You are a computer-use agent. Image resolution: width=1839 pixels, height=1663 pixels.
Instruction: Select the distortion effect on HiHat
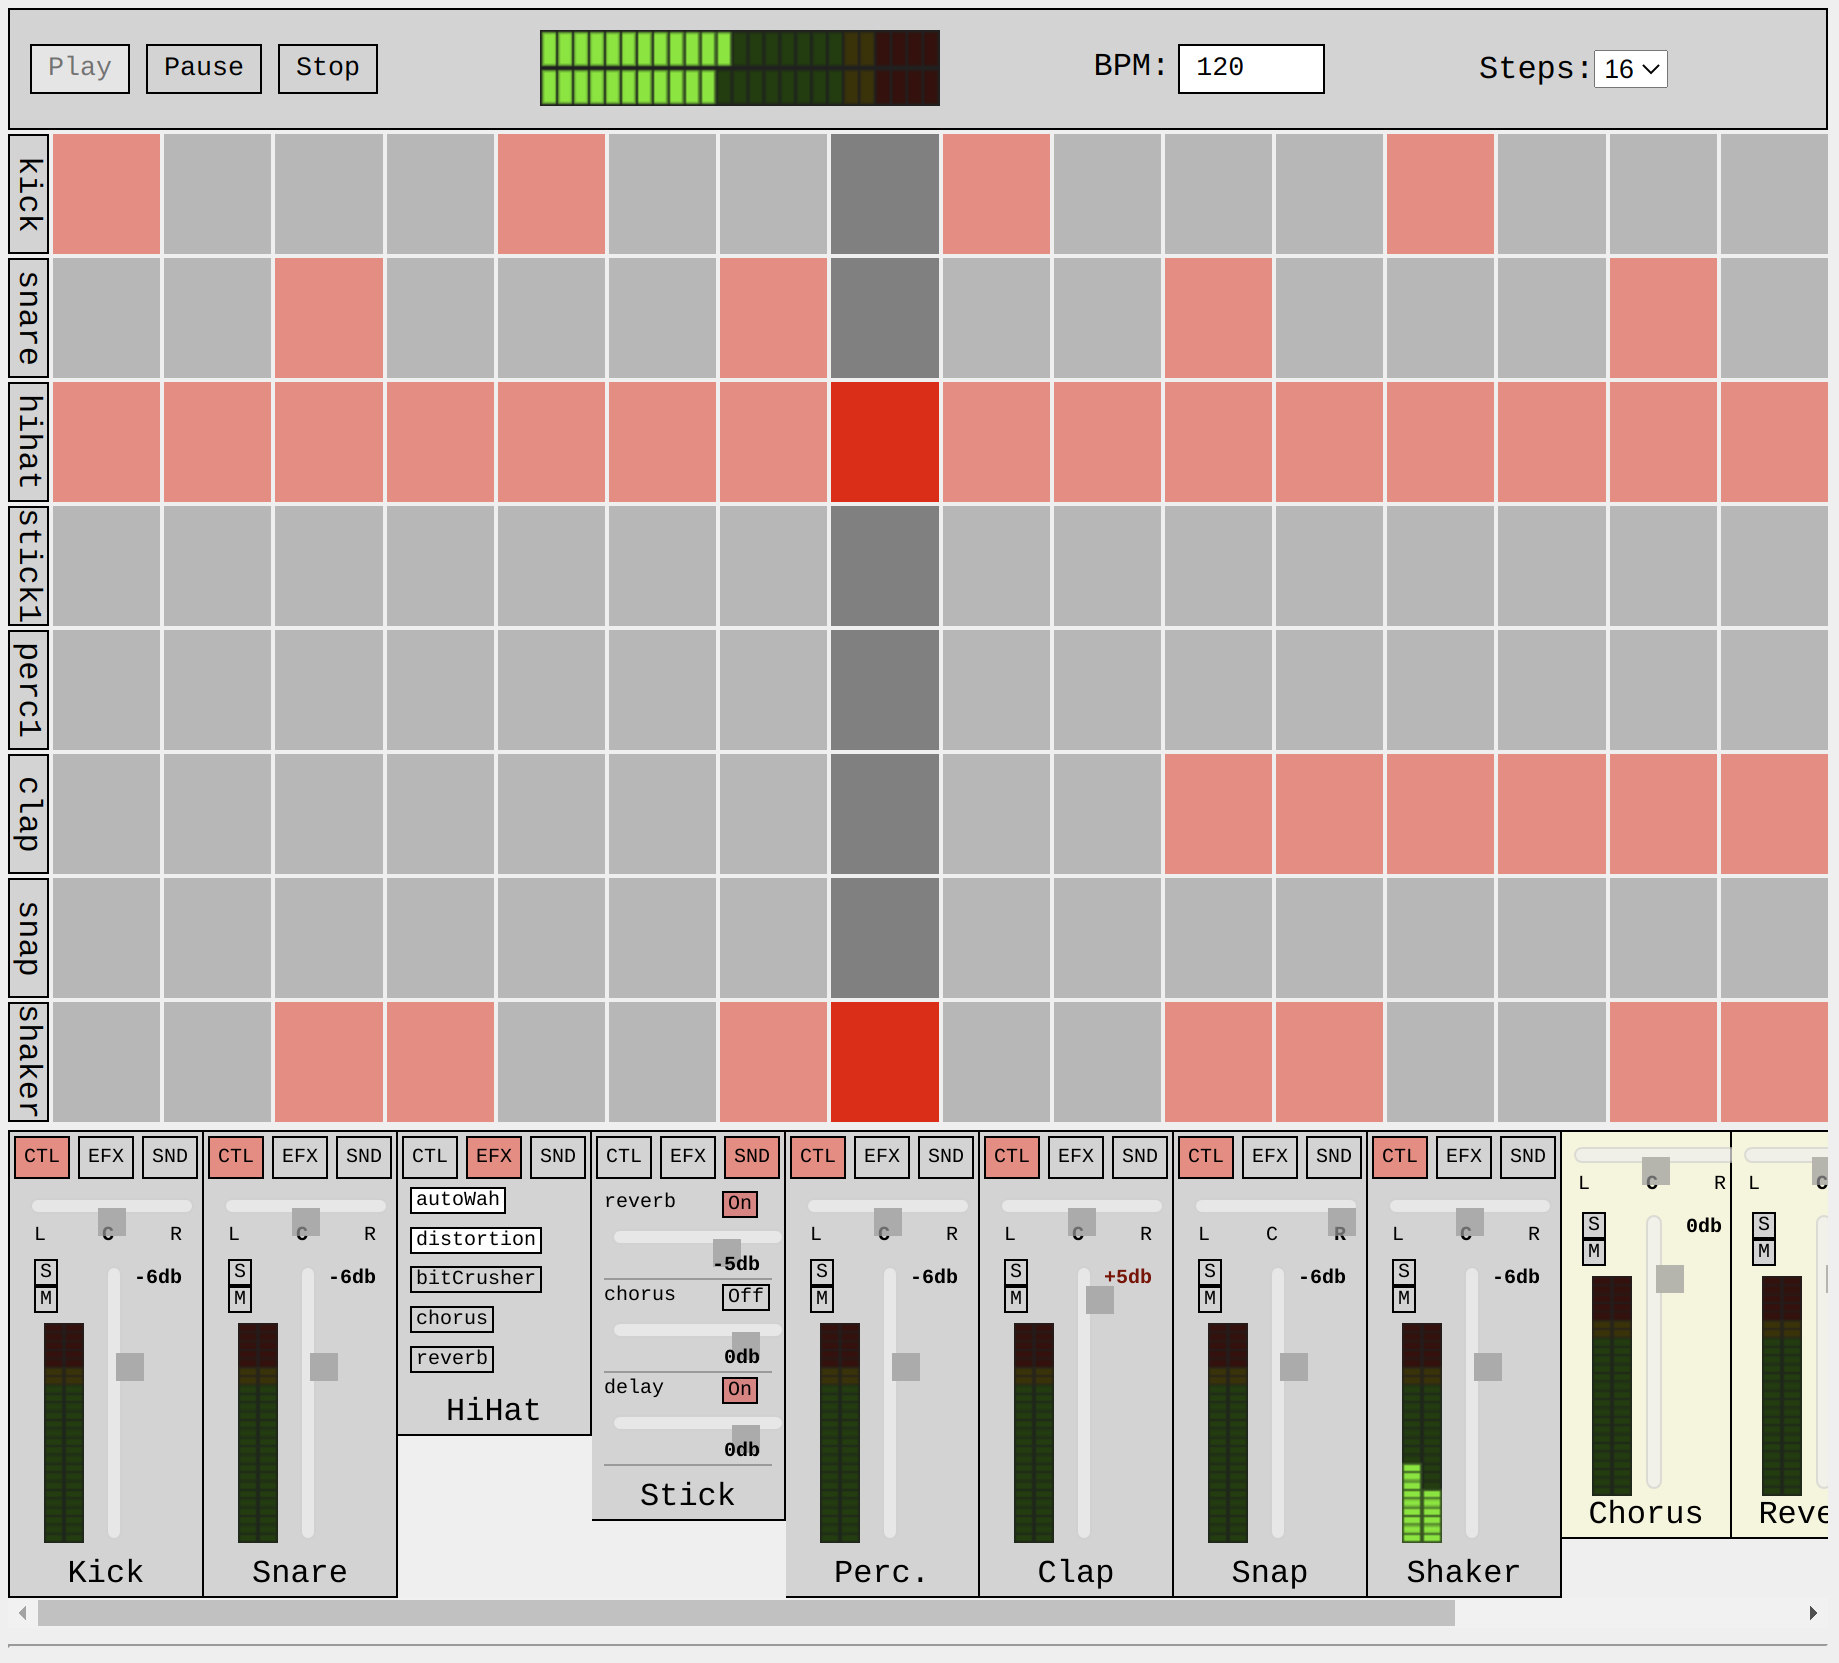476,1240
